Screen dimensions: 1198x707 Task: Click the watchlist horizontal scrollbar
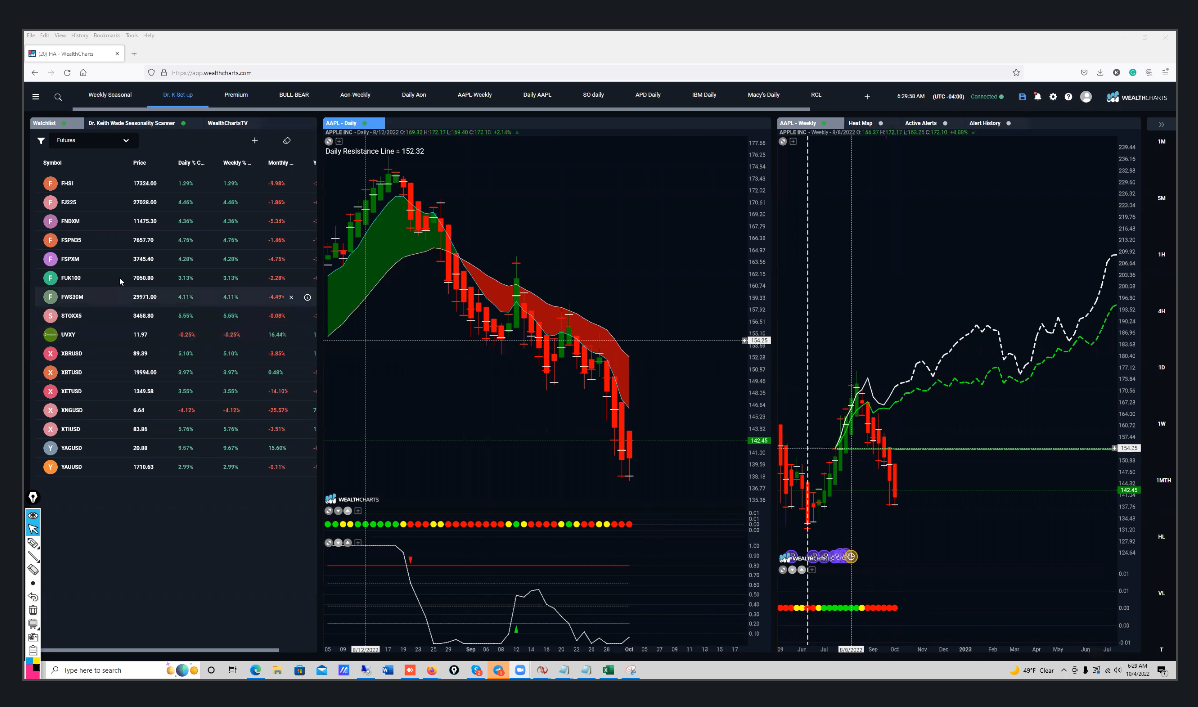click(160, 650)
